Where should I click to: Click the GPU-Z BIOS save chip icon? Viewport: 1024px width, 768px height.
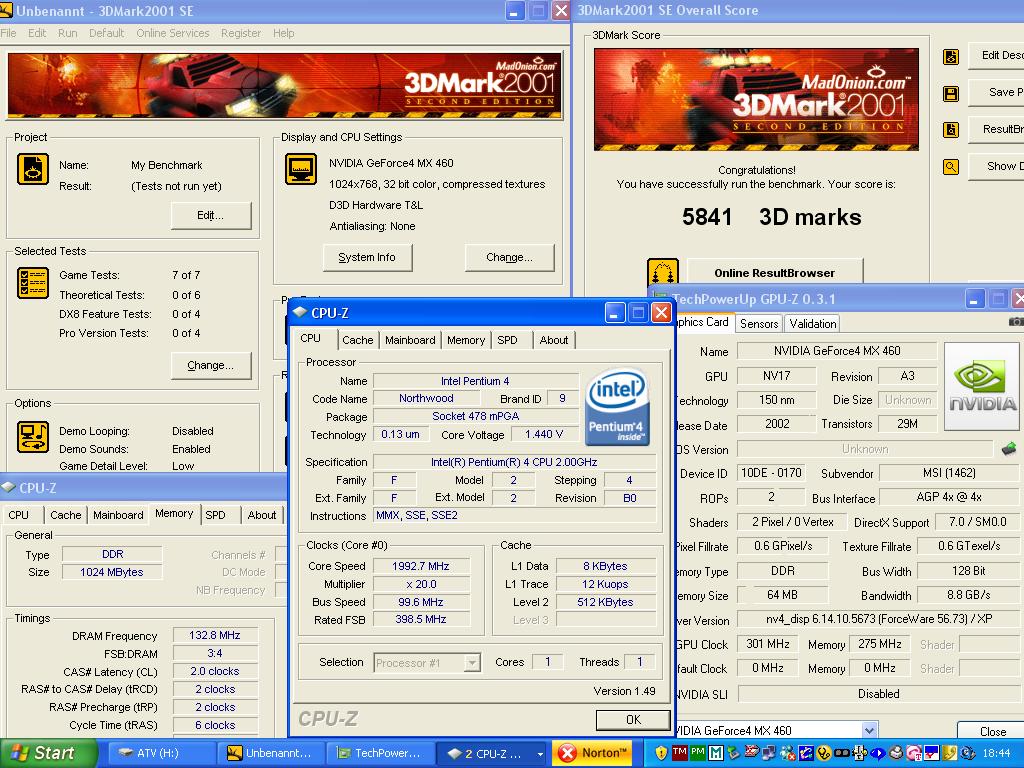(x=1008, y=448)
